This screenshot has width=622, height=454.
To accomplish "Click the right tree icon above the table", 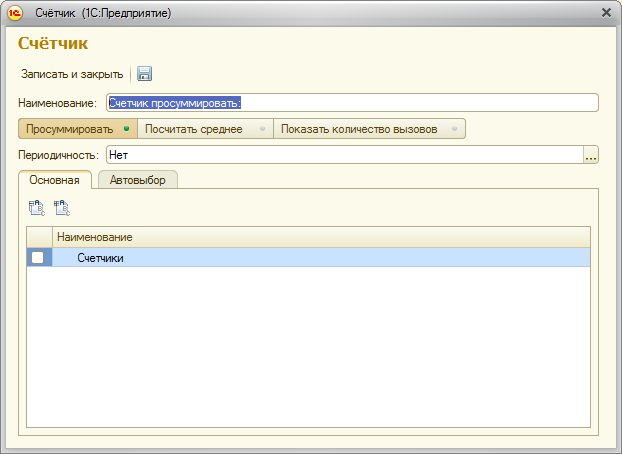I will (x=62, y=208).
